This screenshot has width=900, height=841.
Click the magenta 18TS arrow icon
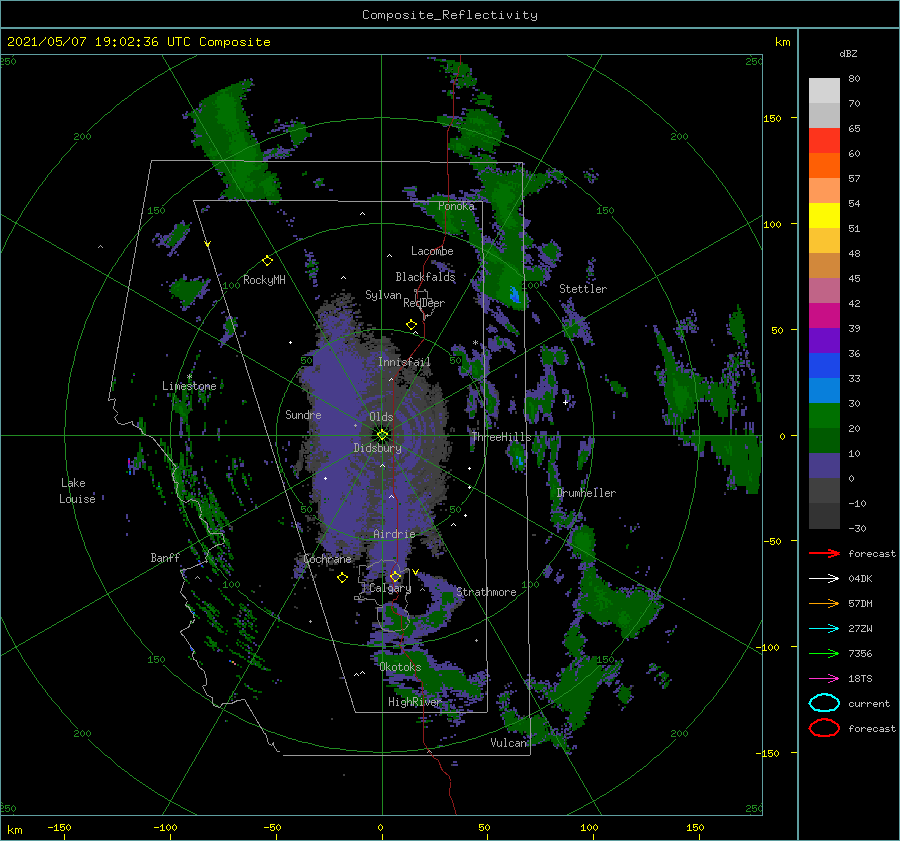coord(824,679)
